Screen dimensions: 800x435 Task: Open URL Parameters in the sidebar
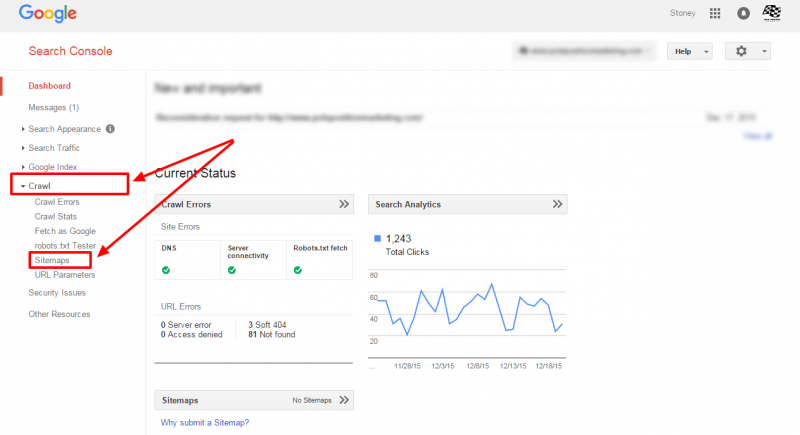tap(65, 275)
